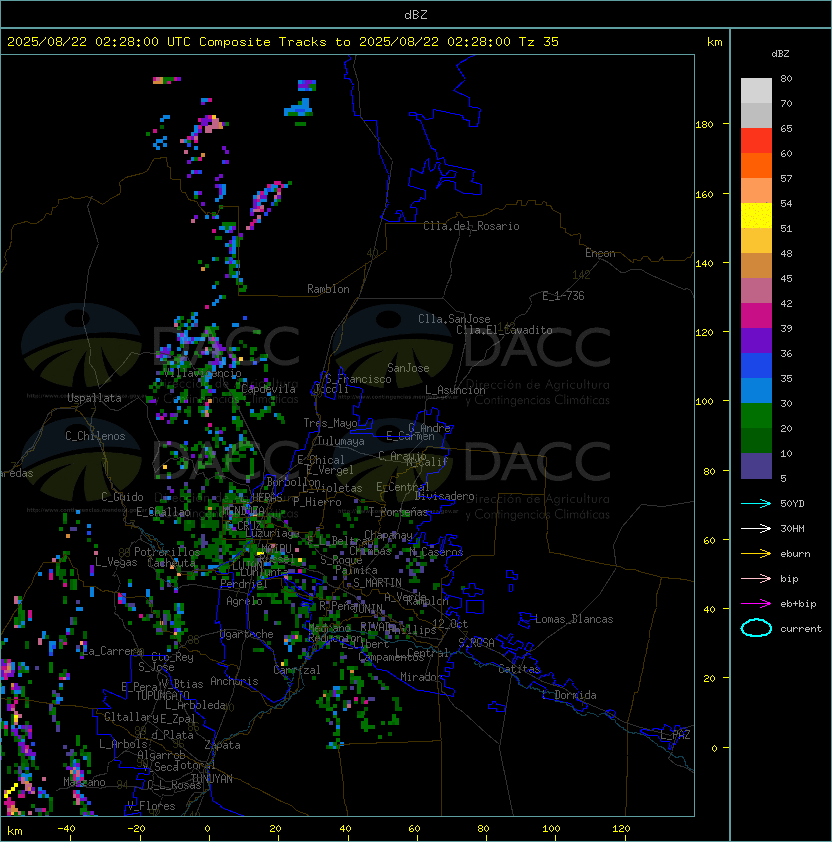Click the Lomas_Blancas place label
The image size is (832, 842).
click(574, 619)
